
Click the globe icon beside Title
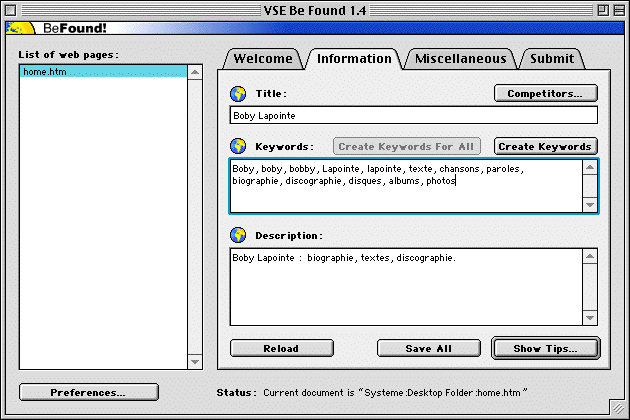pyautogui.click(x=238, y=94)
